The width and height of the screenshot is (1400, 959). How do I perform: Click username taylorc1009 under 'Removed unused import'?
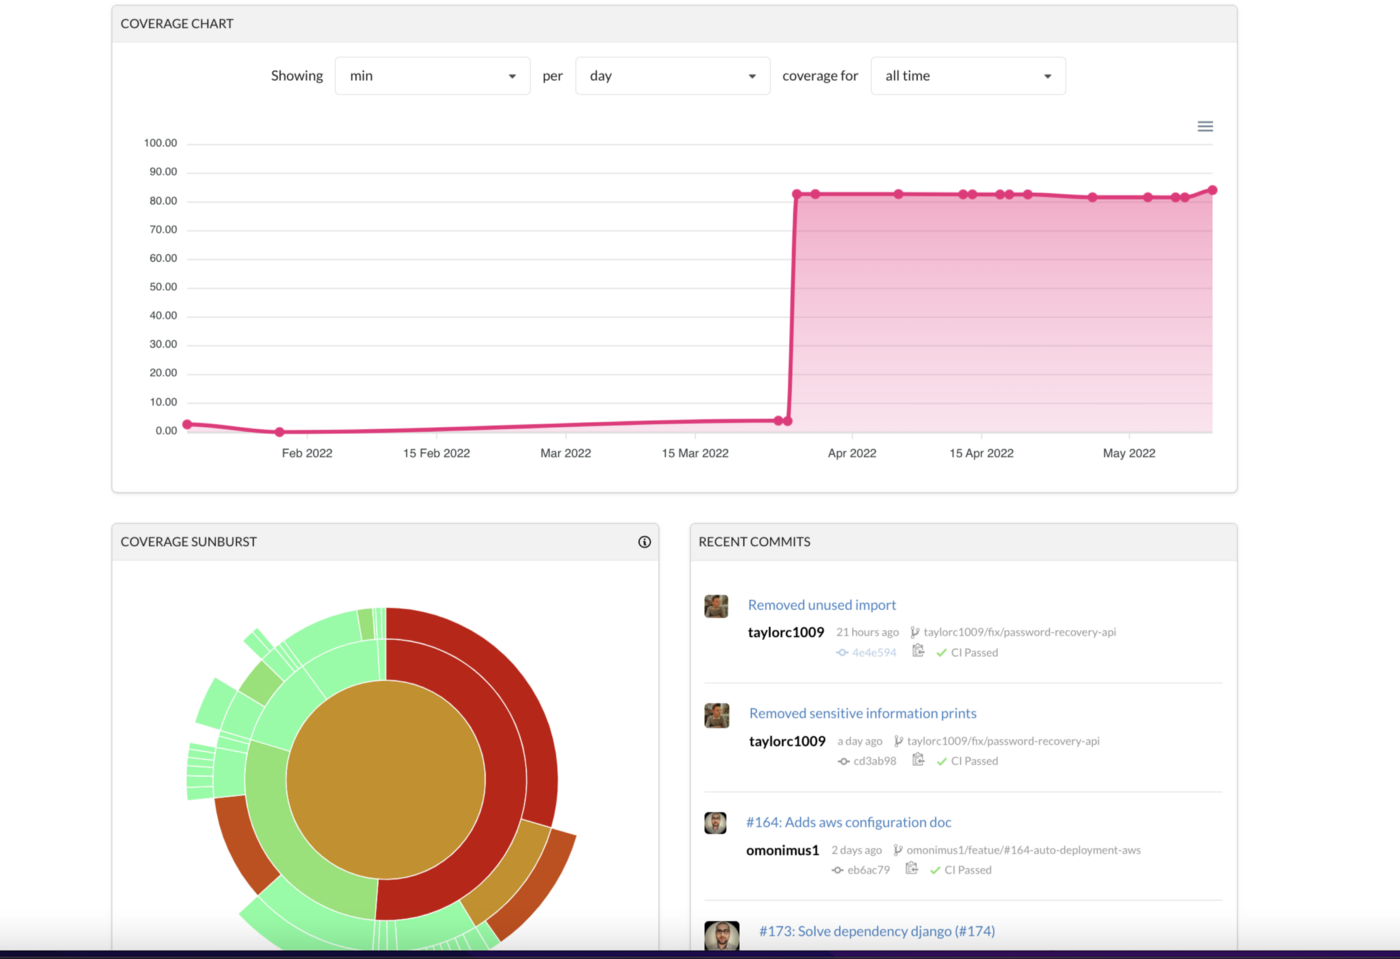(786, 632)
